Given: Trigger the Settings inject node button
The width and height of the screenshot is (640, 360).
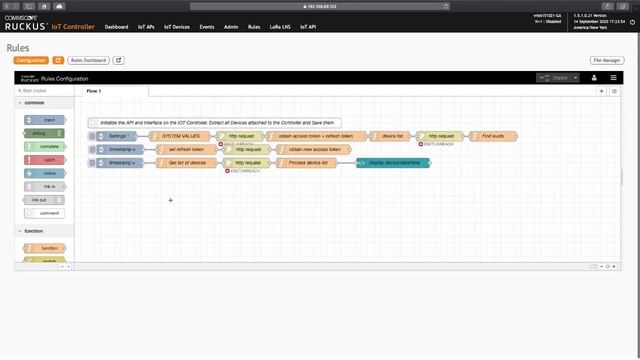Looking at the screenshot, I should click(92, 136).
